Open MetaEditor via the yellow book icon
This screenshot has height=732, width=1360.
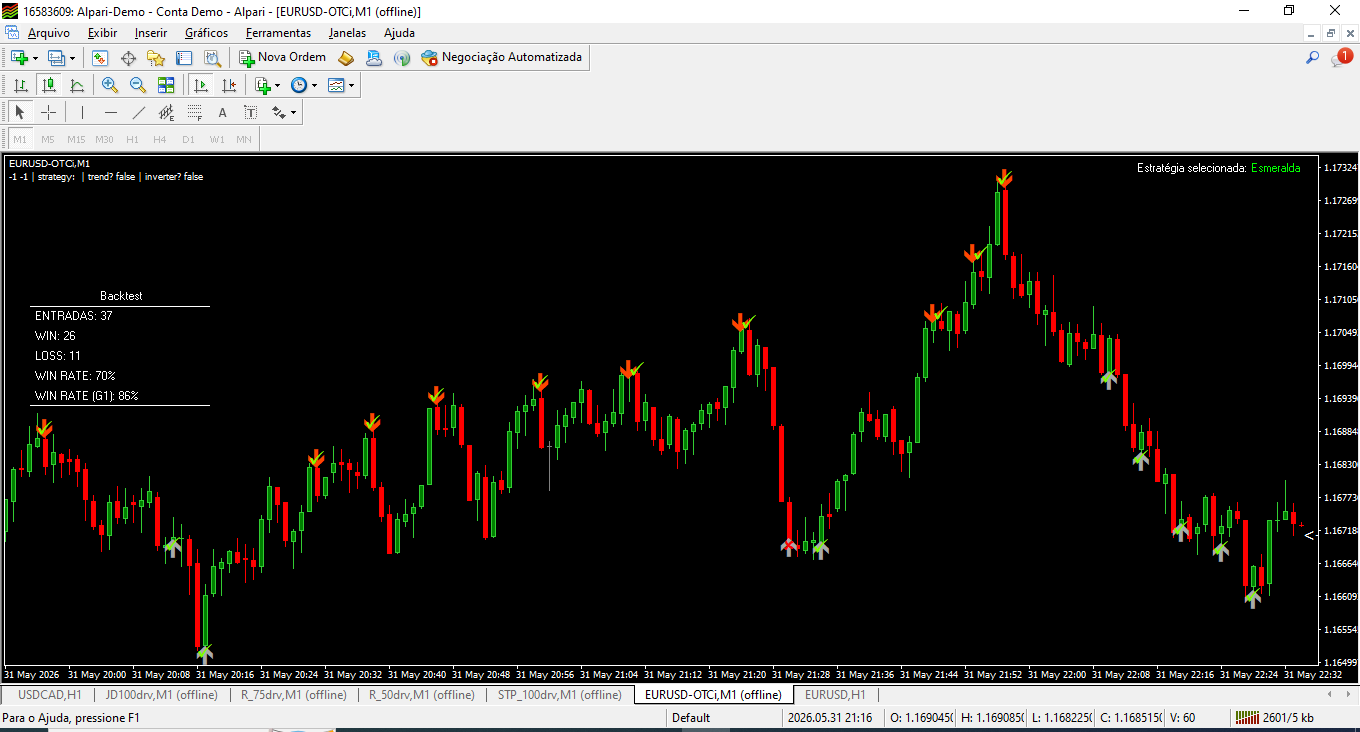pos(346,58)
